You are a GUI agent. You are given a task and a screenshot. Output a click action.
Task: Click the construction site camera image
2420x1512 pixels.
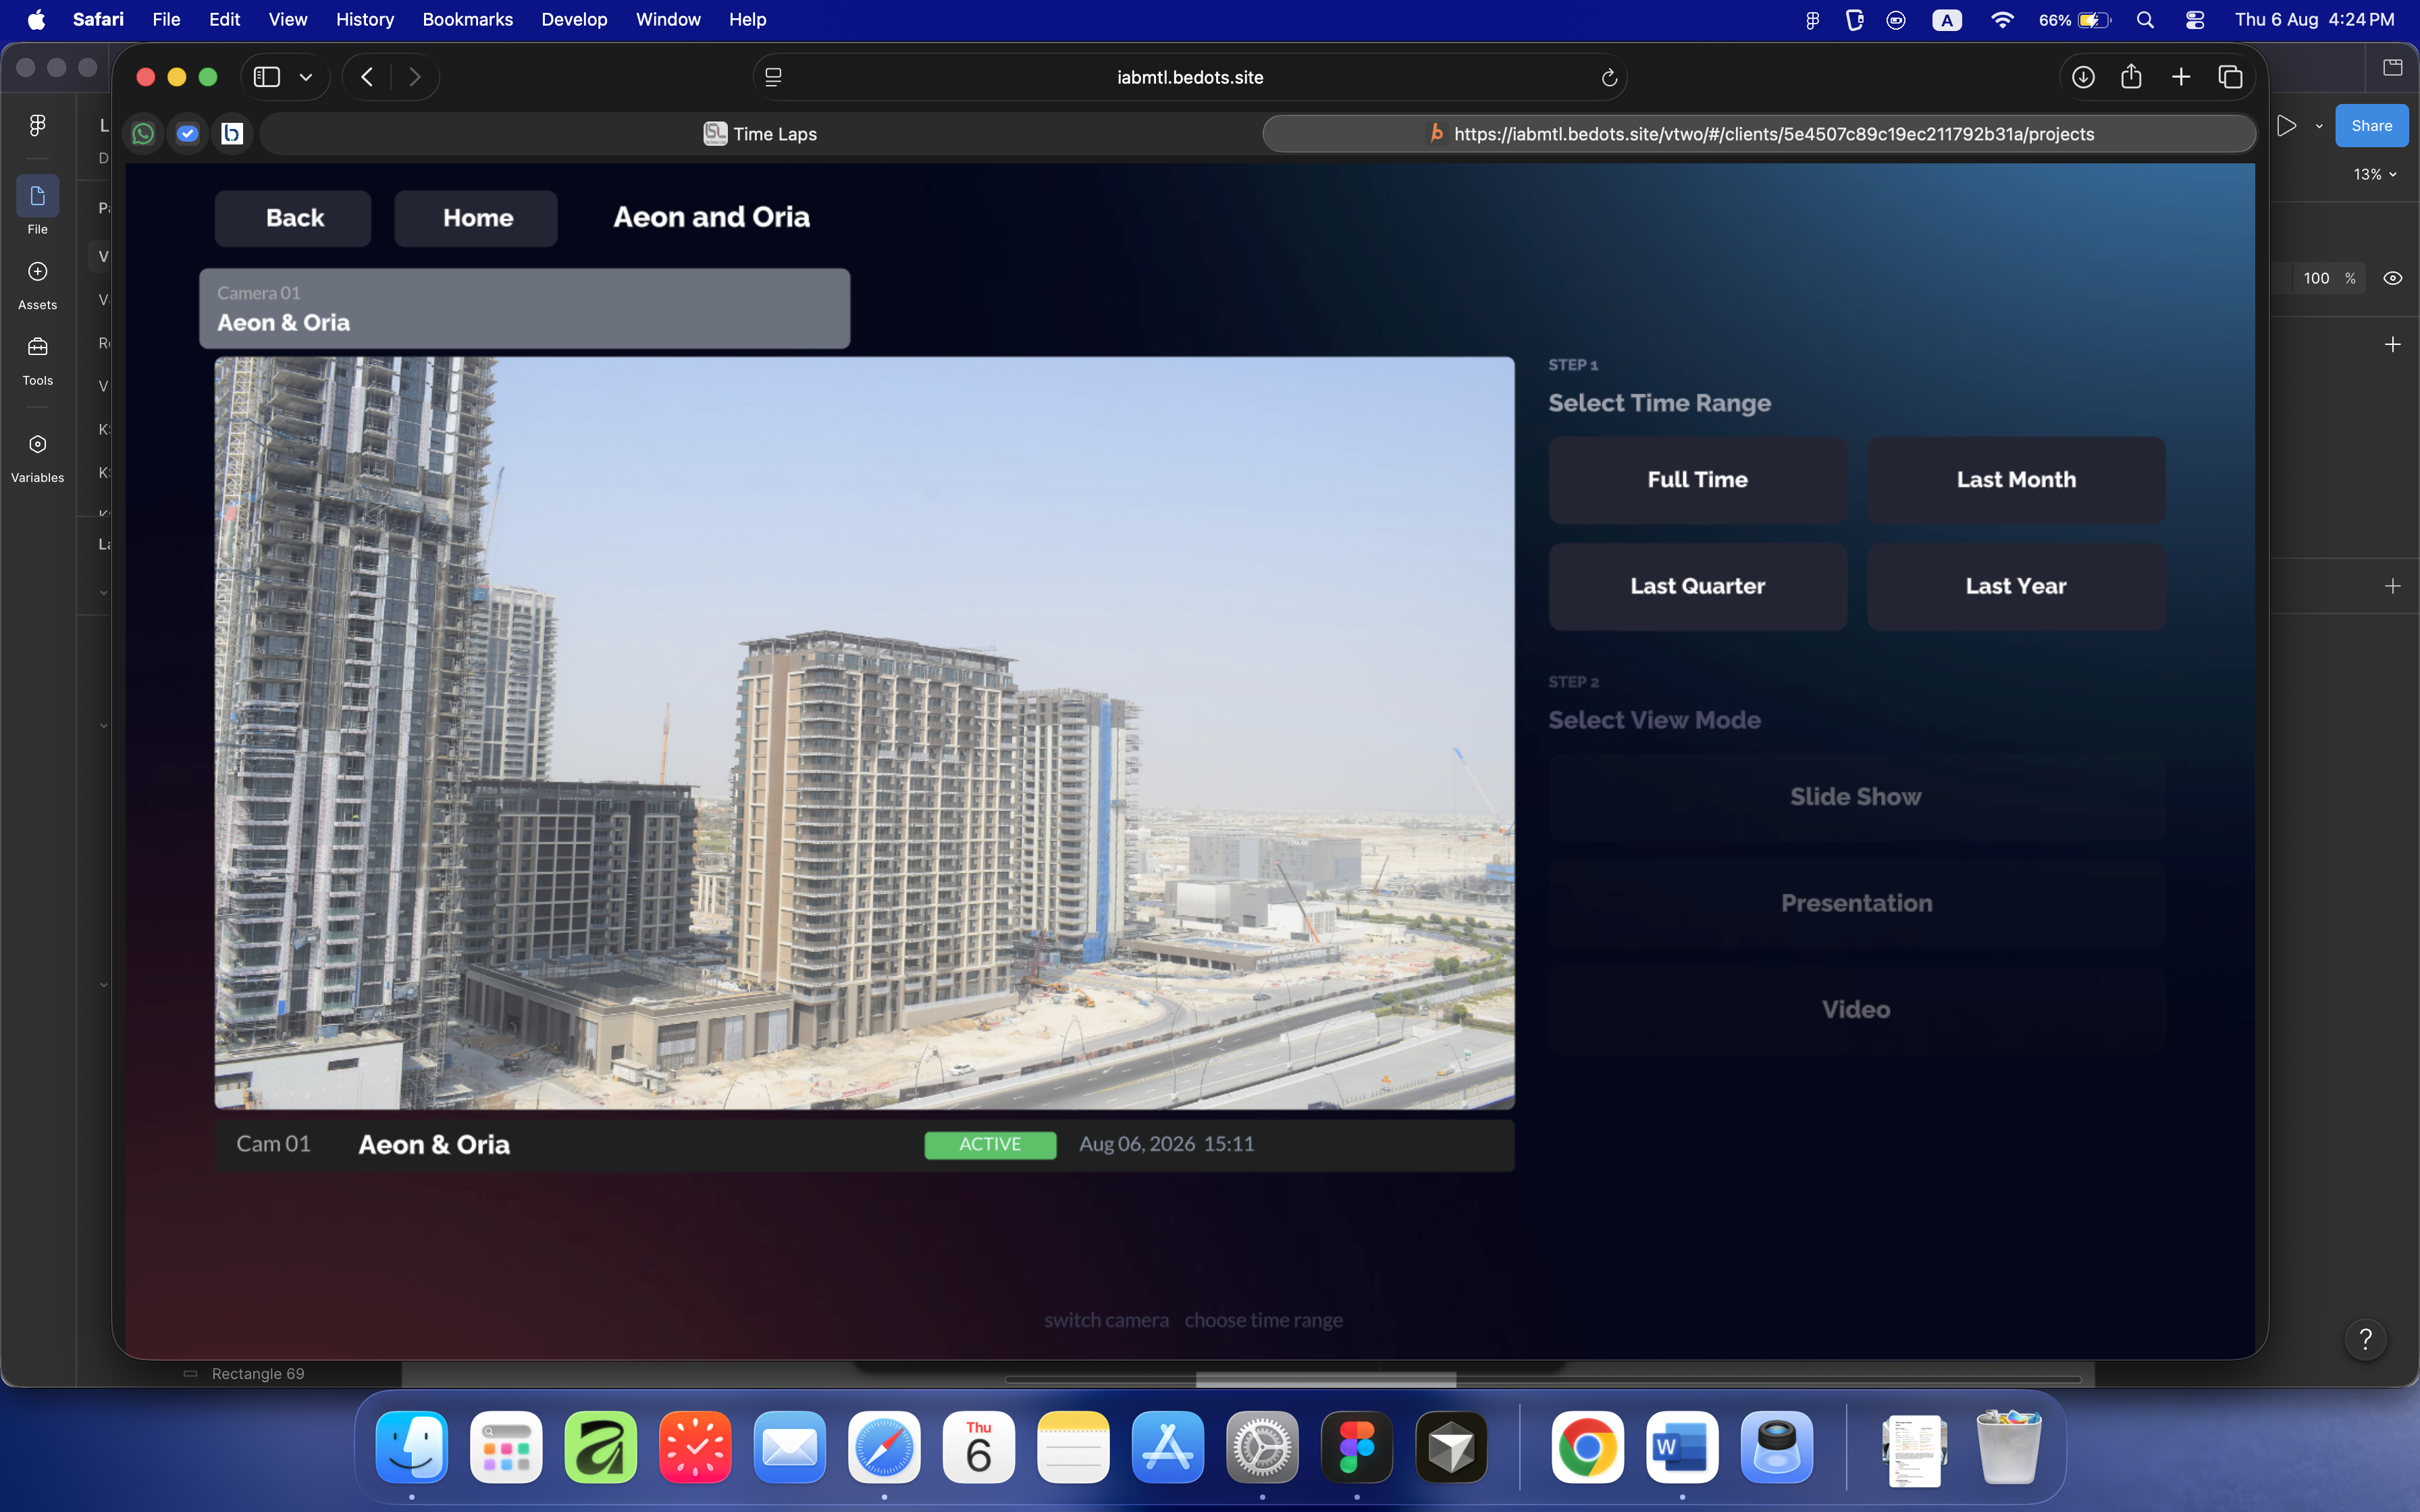[865, 733]
